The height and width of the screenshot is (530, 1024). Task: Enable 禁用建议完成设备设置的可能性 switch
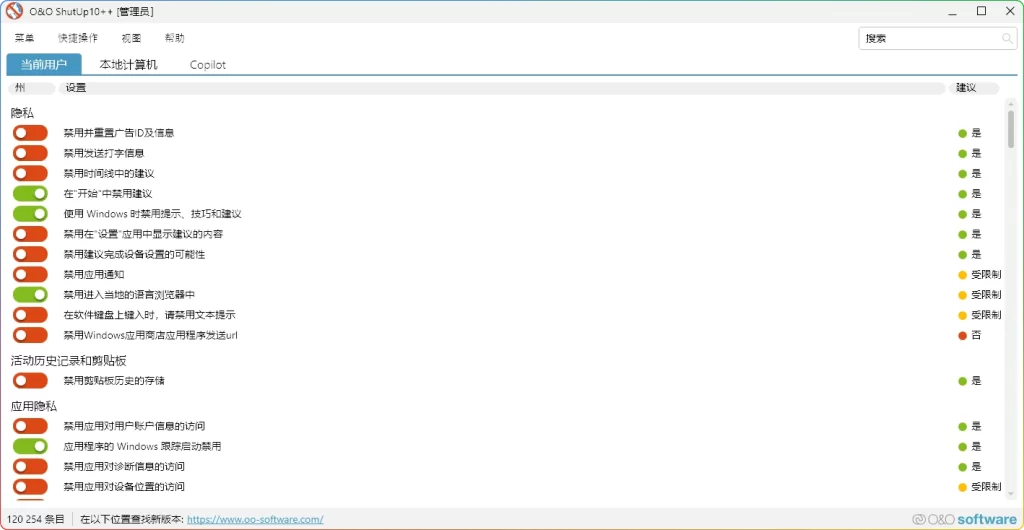click(x=30, y=255)
